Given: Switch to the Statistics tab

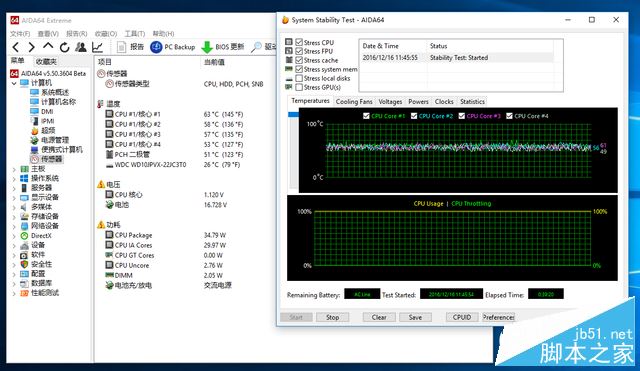Looking at the screenshot, I should click(472, 102).
